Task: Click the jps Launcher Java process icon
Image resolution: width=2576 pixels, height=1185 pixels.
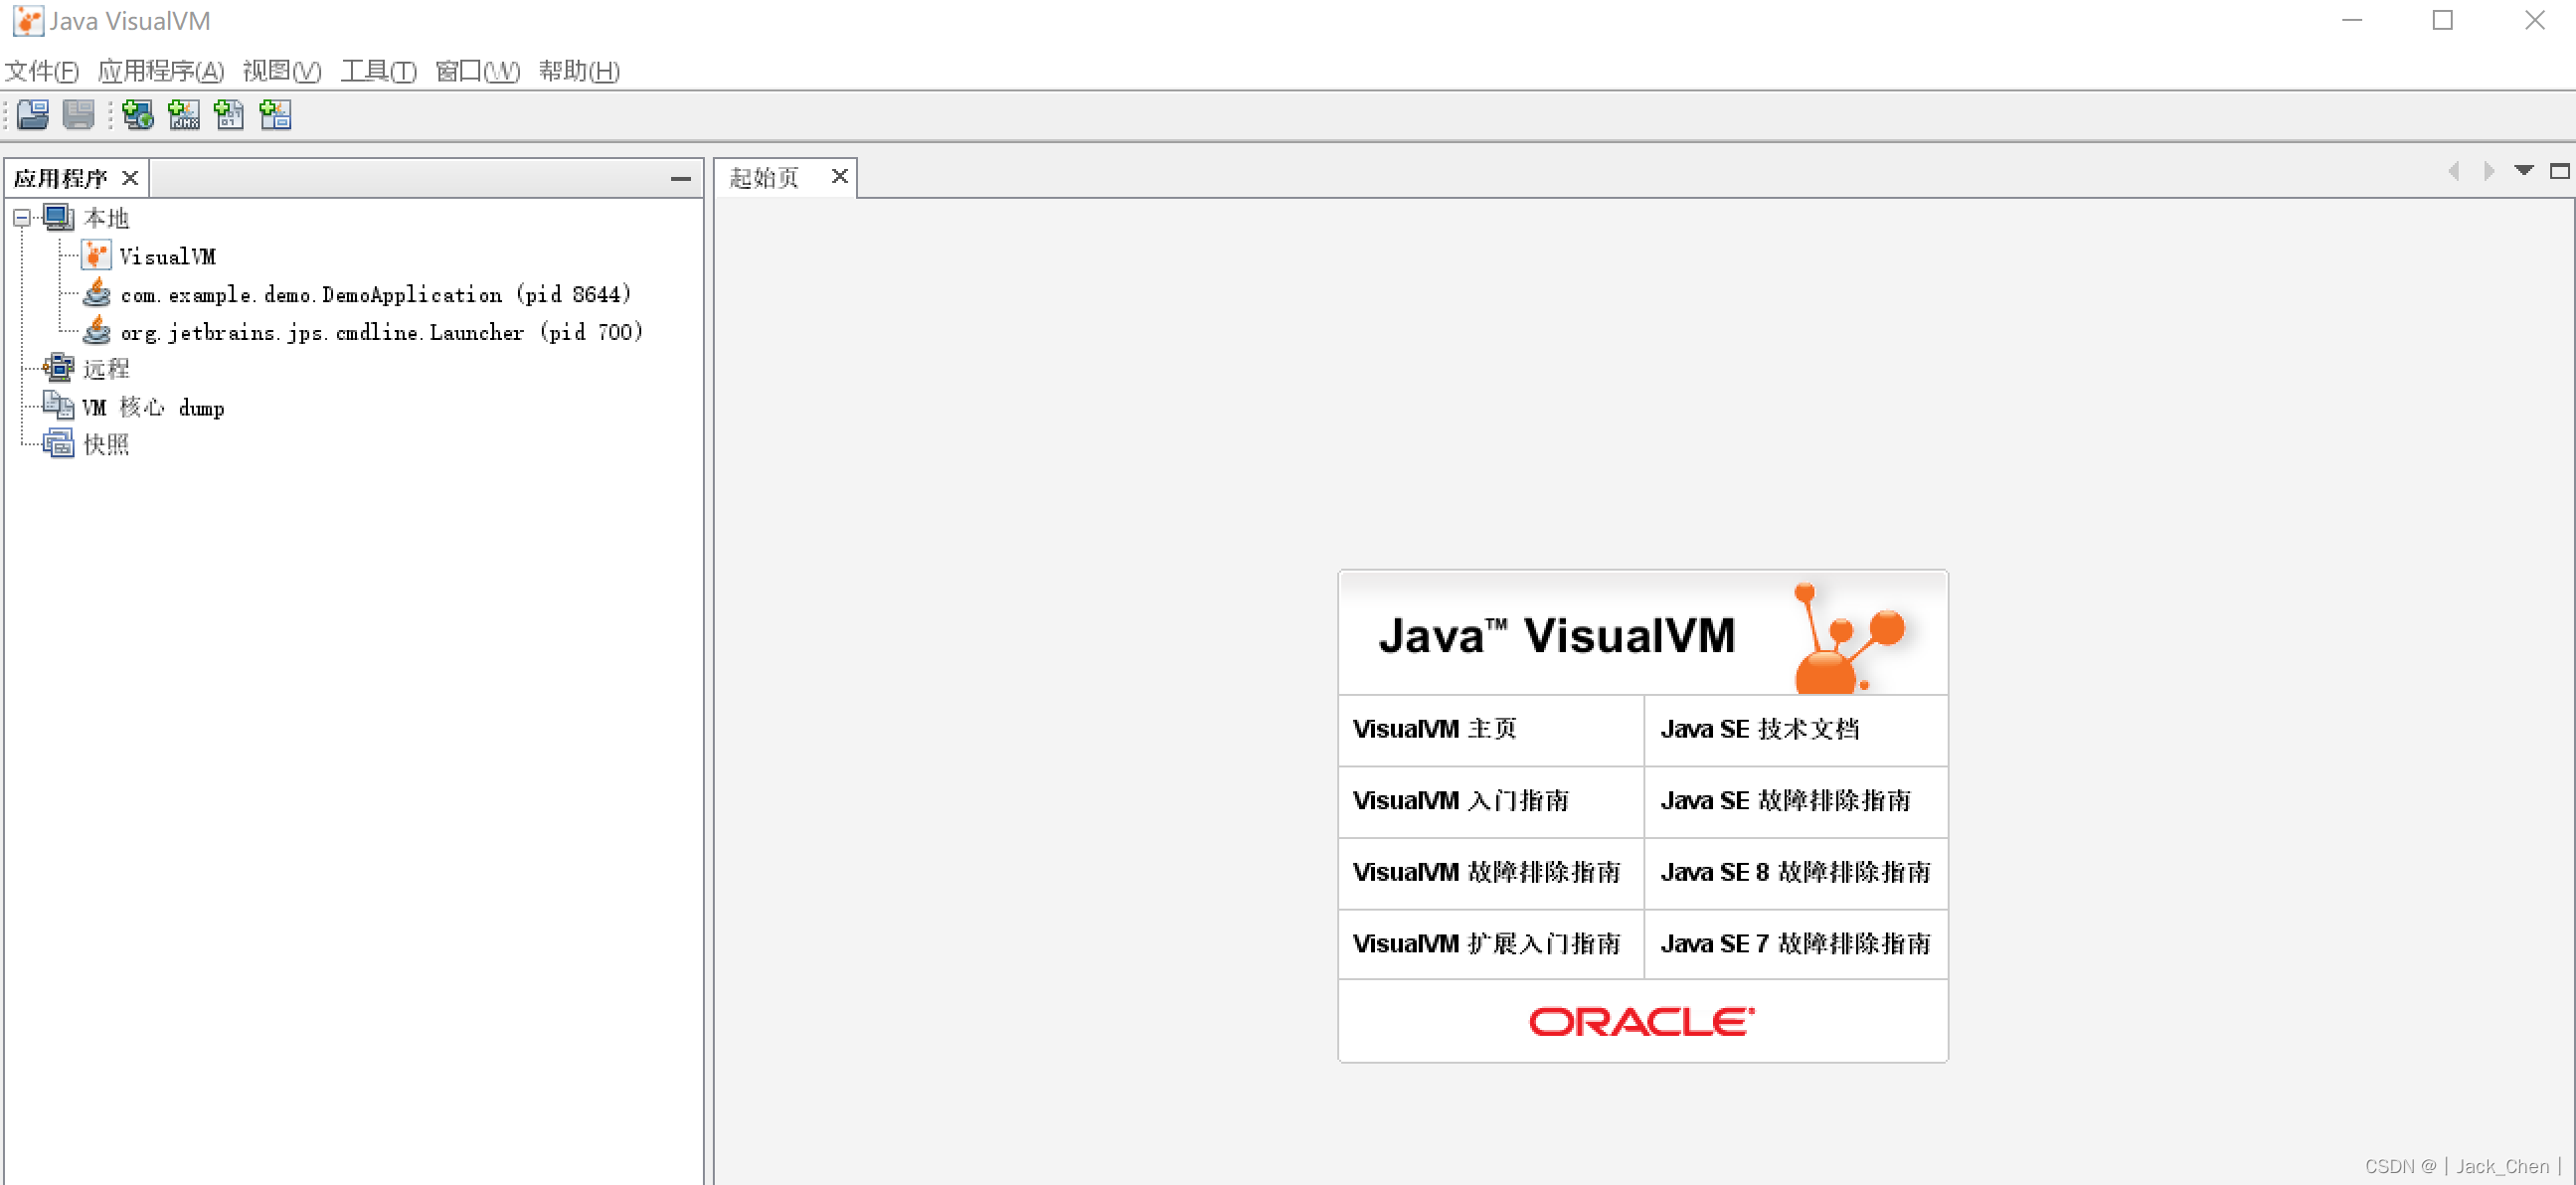Action: pyautogui.click(x=97, y=330)
